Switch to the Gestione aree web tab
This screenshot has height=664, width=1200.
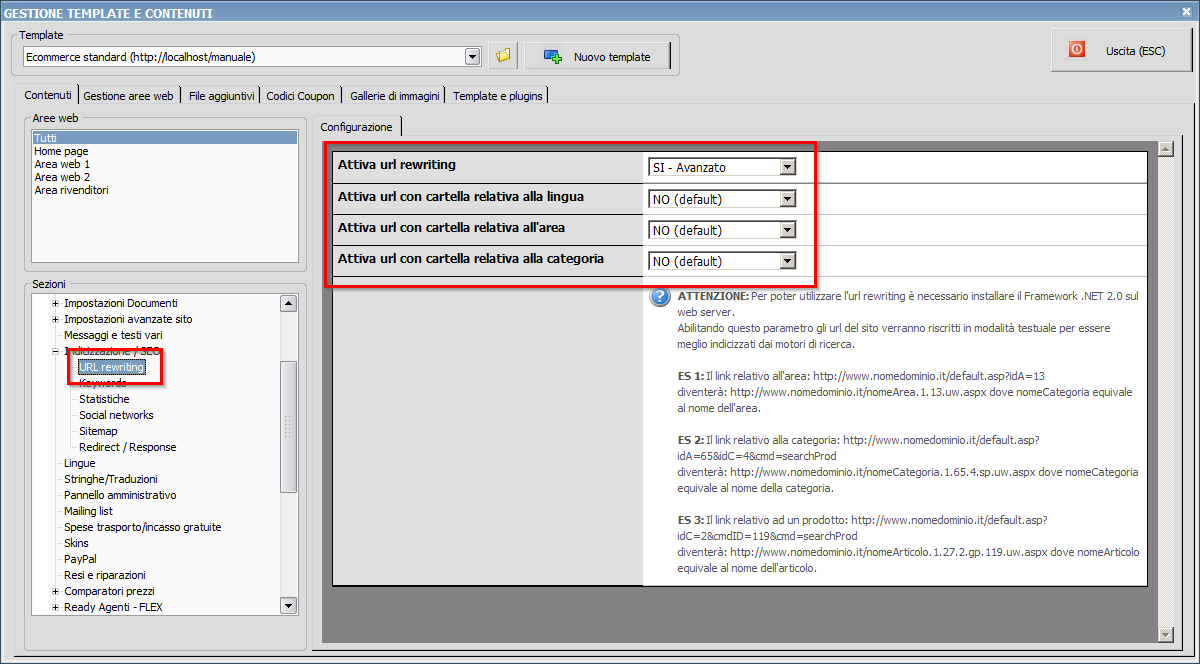[128, 96]
